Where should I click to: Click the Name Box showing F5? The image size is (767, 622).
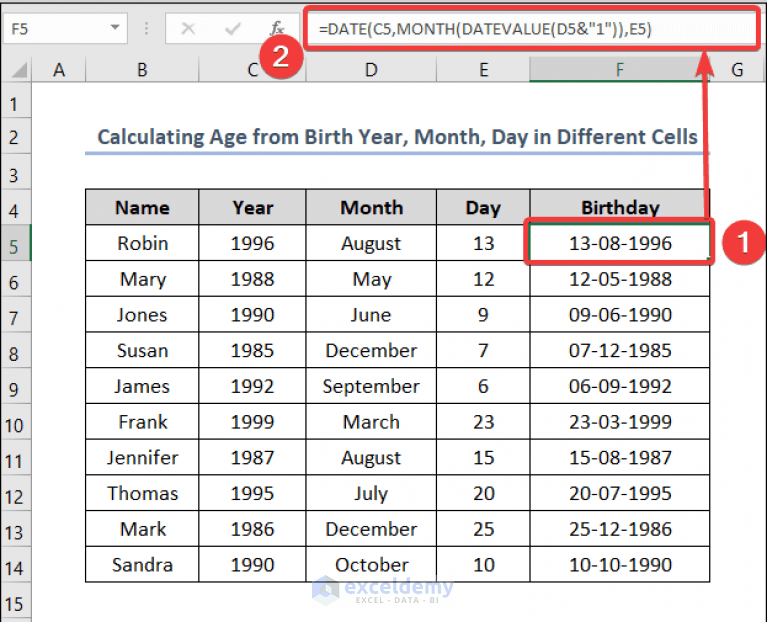(x=65, y=29)
